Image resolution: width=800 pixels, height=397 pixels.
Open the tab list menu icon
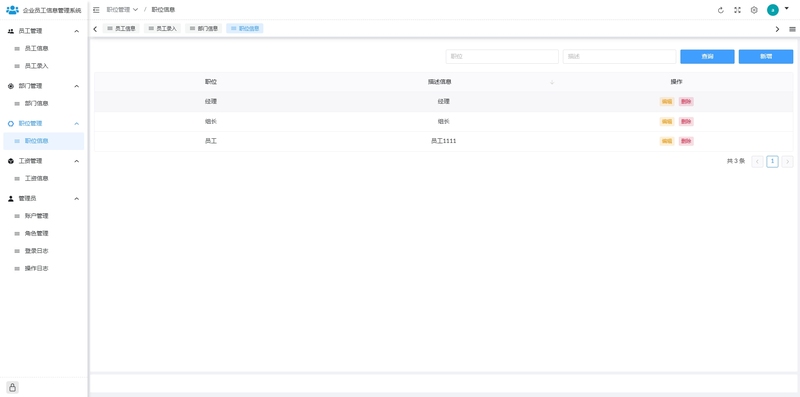[792, 29]
